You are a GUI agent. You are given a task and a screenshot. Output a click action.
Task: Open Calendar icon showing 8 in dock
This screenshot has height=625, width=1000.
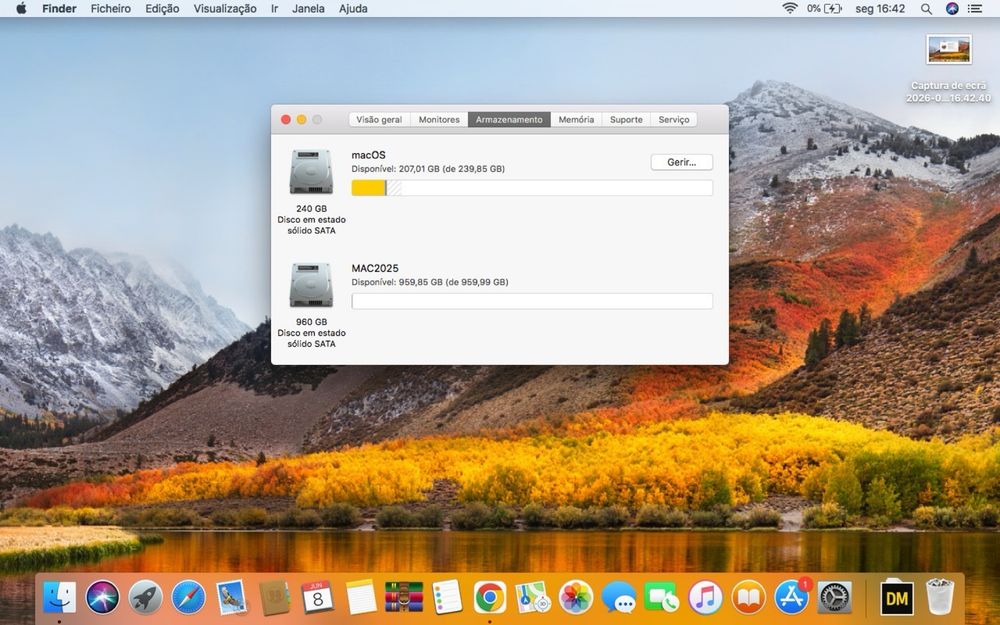[317, 598]
